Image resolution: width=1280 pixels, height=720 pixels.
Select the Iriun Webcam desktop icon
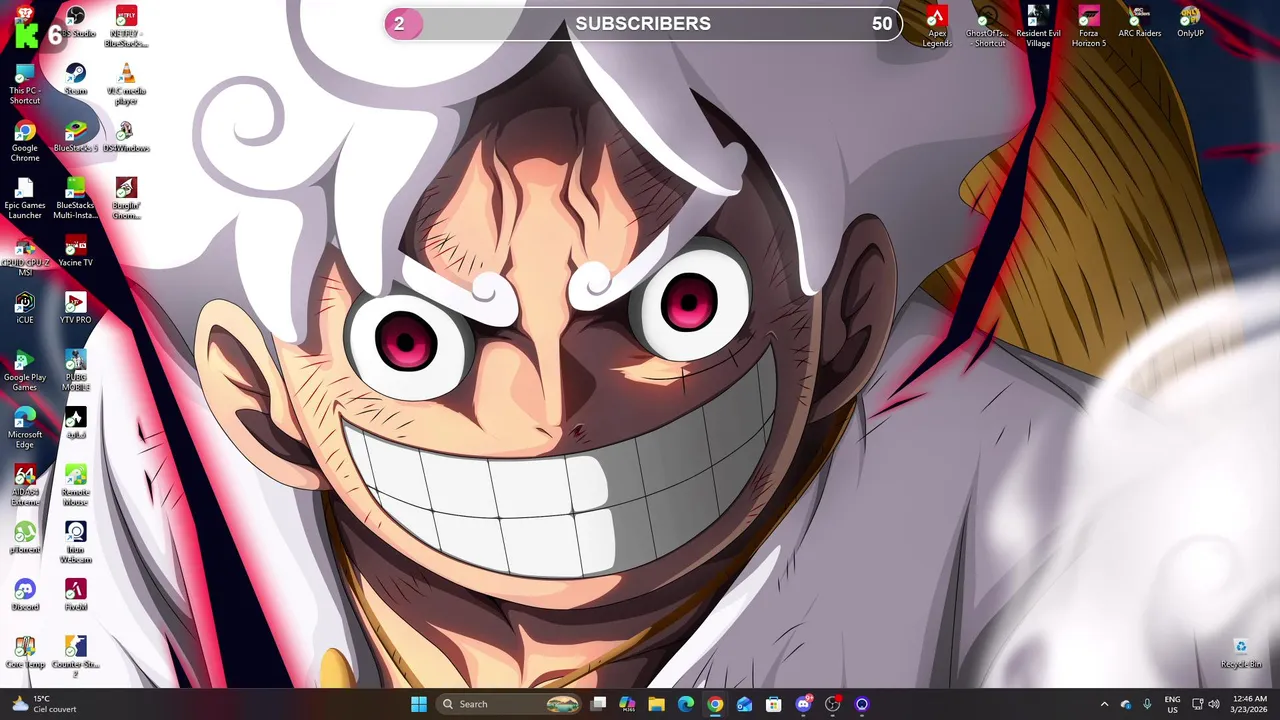click(75, 542)
